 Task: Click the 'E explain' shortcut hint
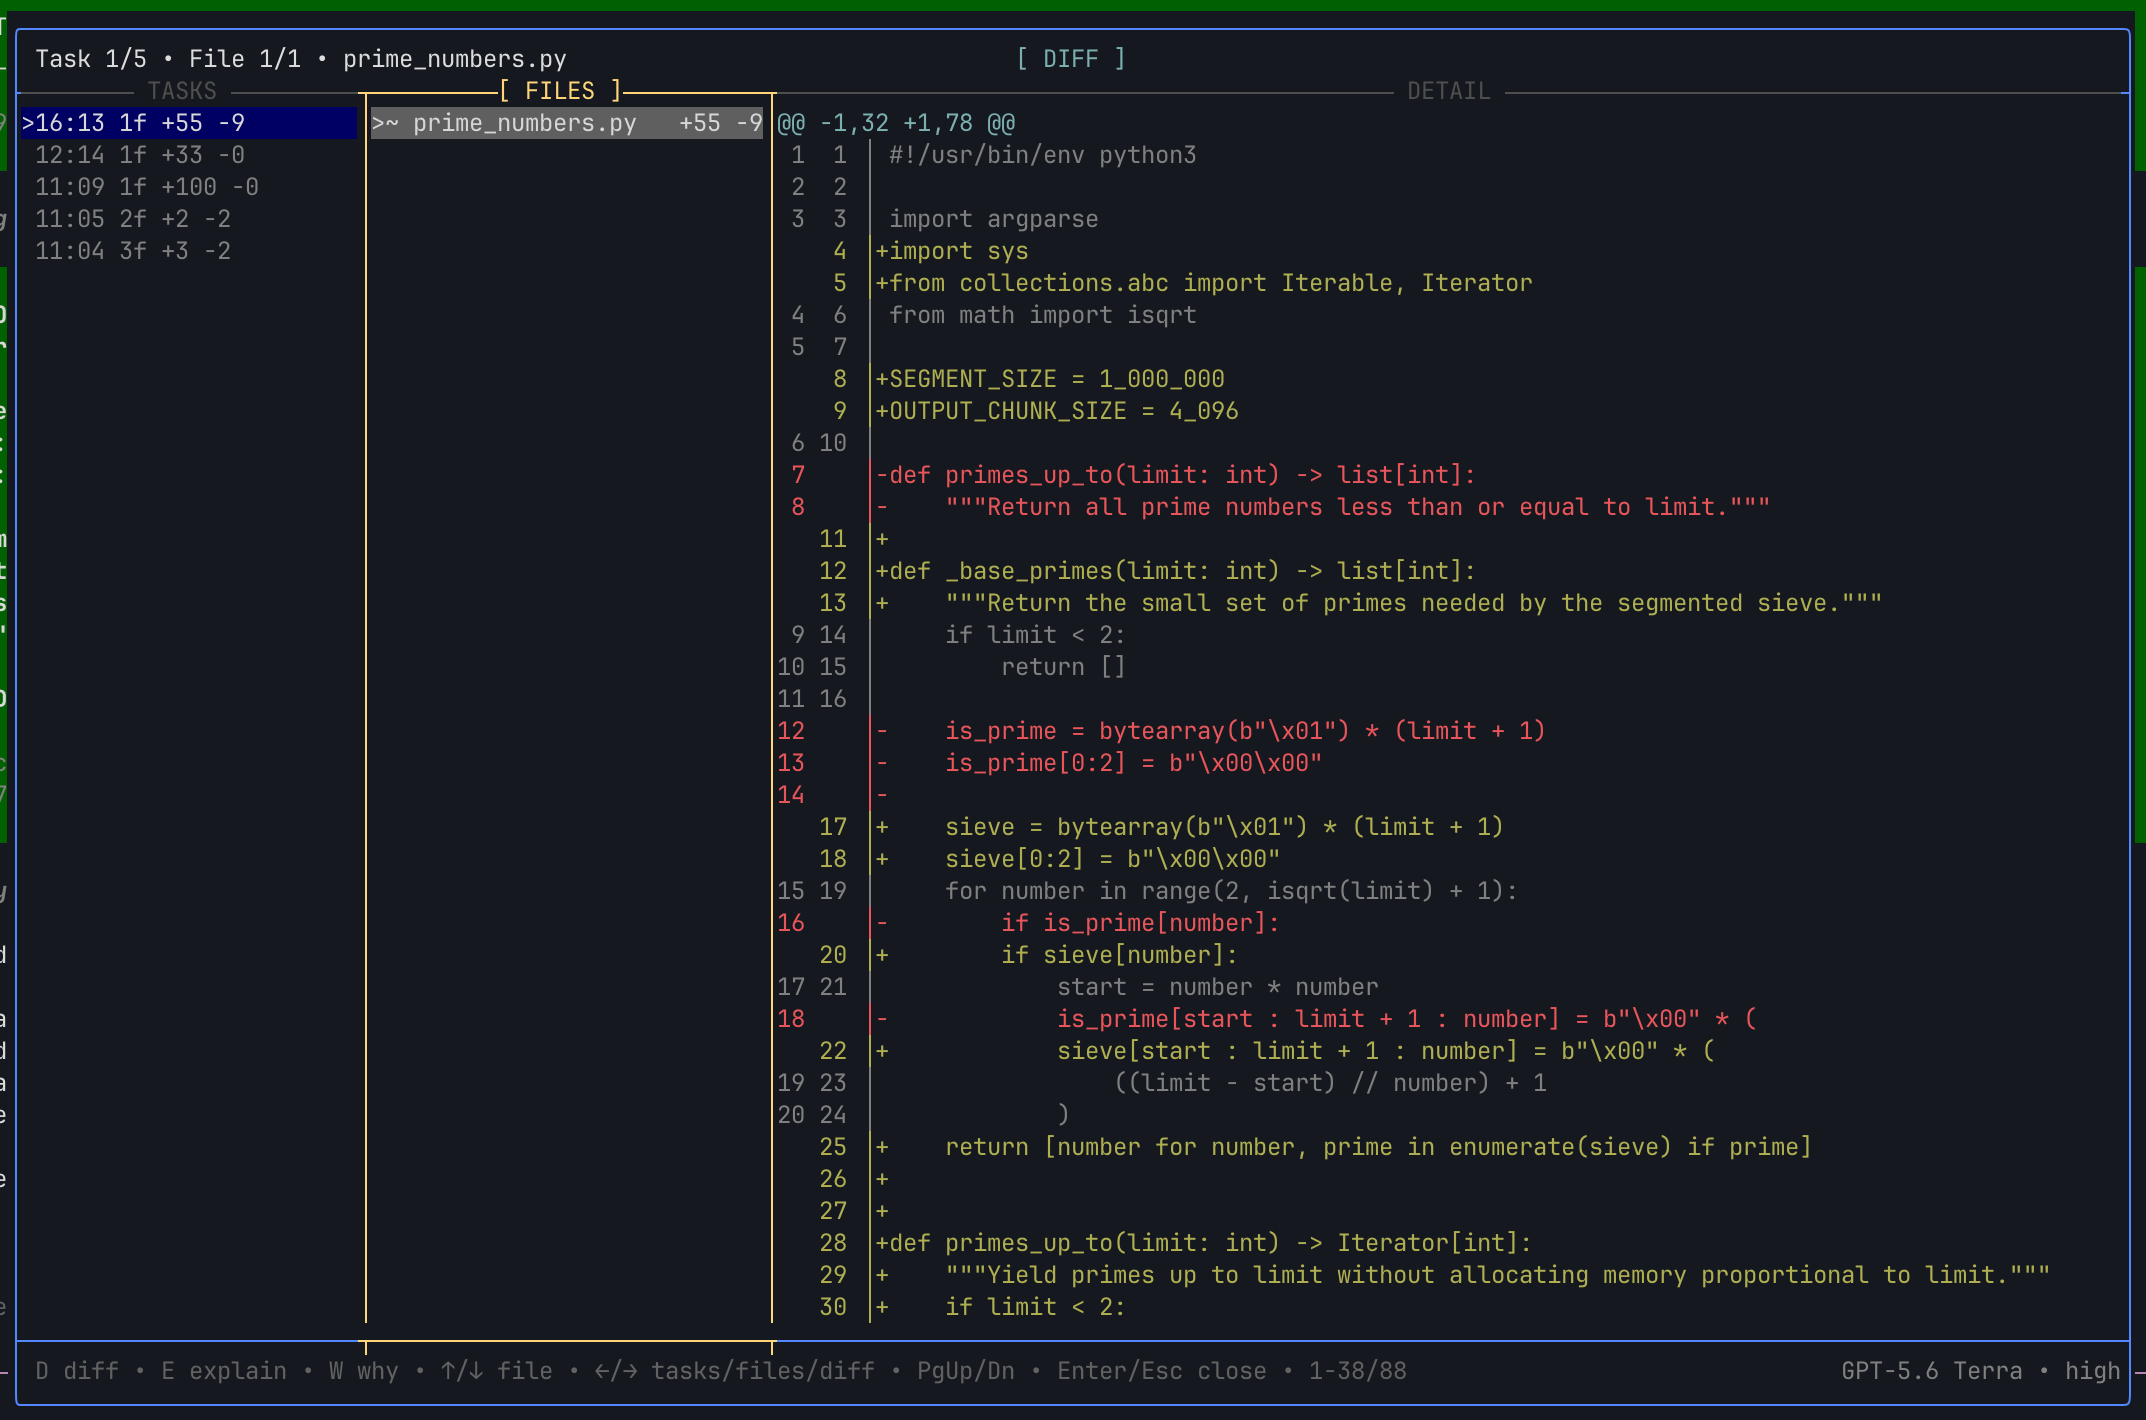coord(224,1371)
